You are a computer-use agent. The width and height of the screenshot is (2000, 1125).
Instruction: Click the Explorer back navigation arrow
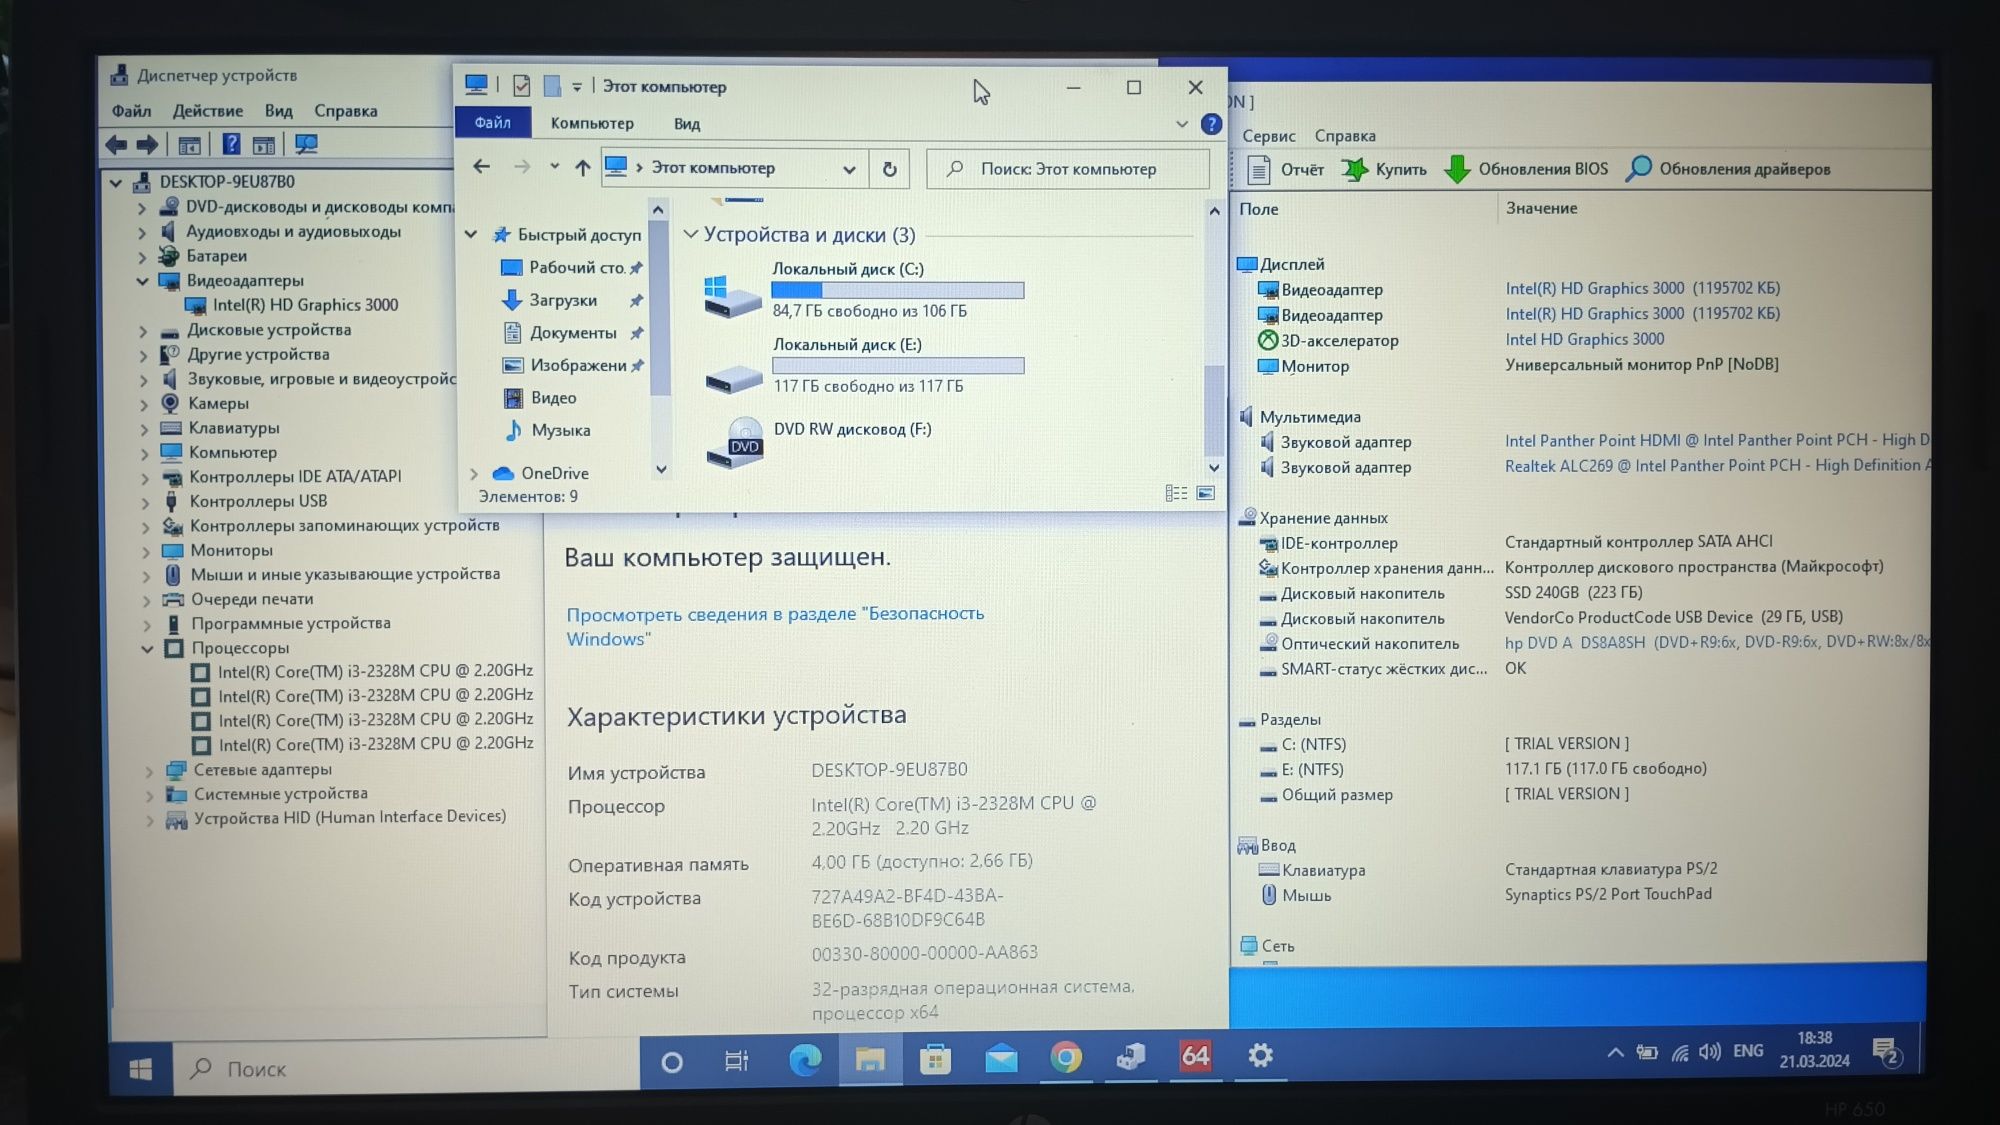pyautogui.click(x=481, y=167)
